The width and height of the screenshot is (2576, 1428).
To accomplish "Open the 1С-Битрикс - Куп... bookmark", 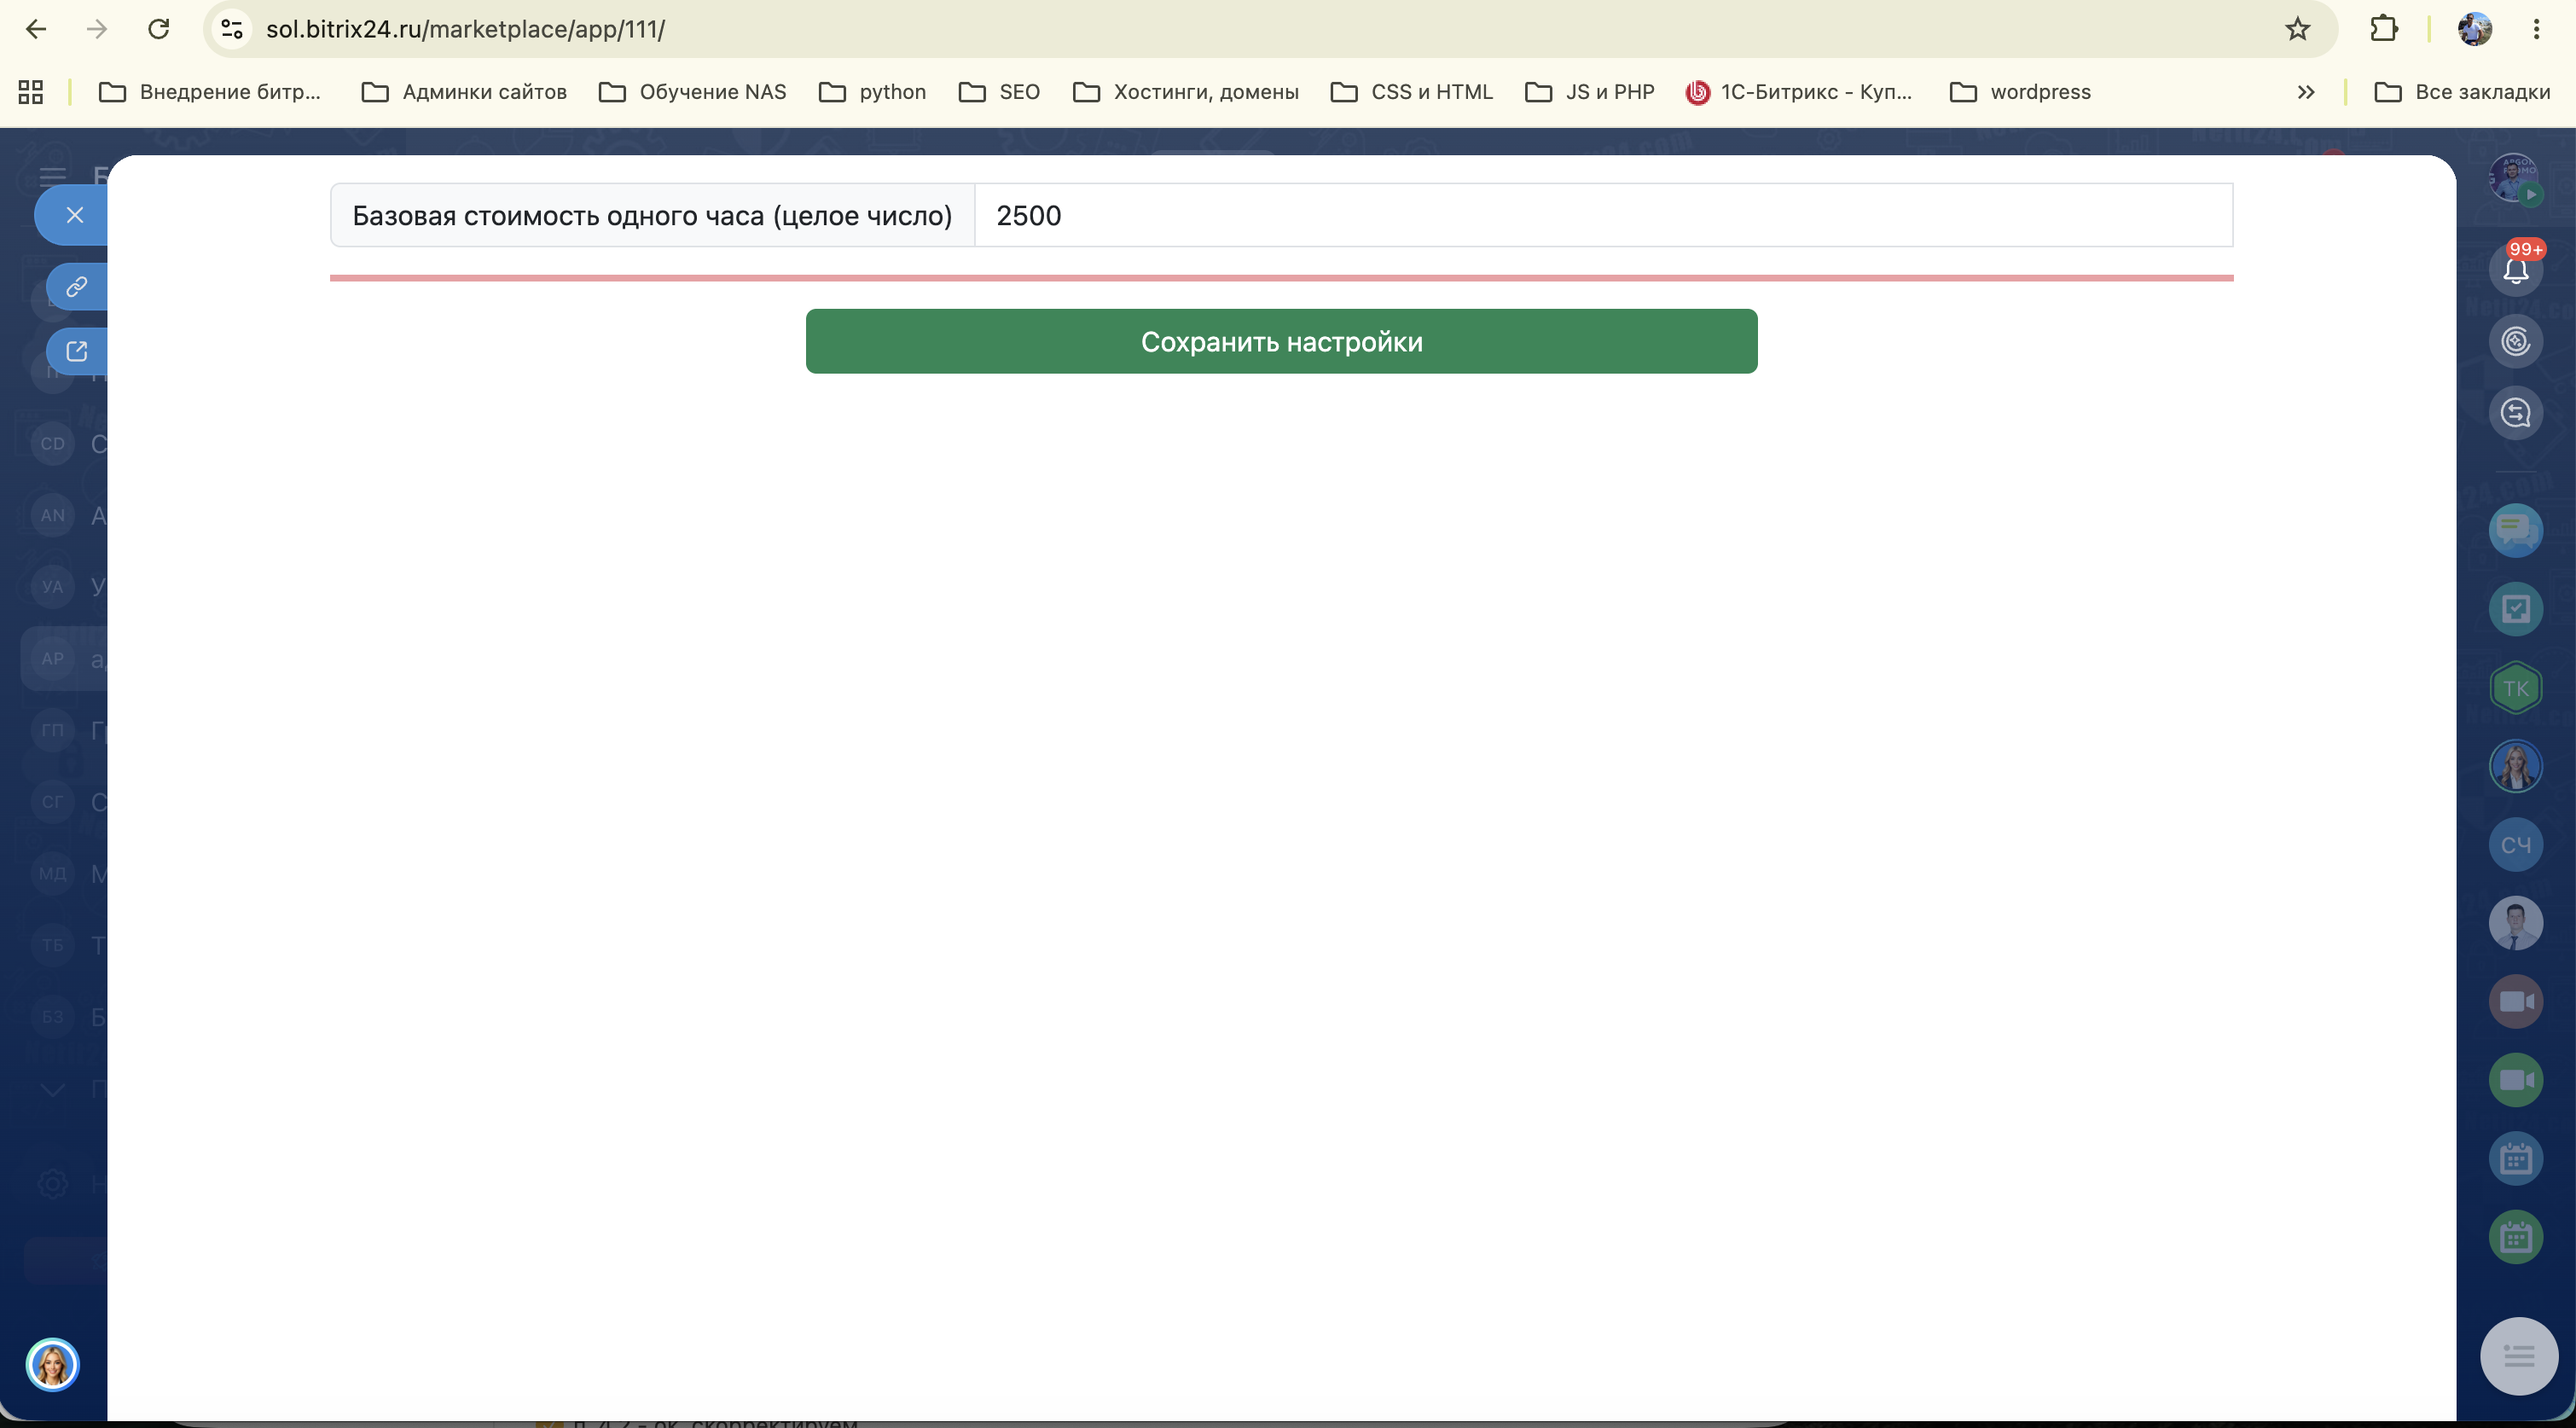I will tap(1798, 92).
